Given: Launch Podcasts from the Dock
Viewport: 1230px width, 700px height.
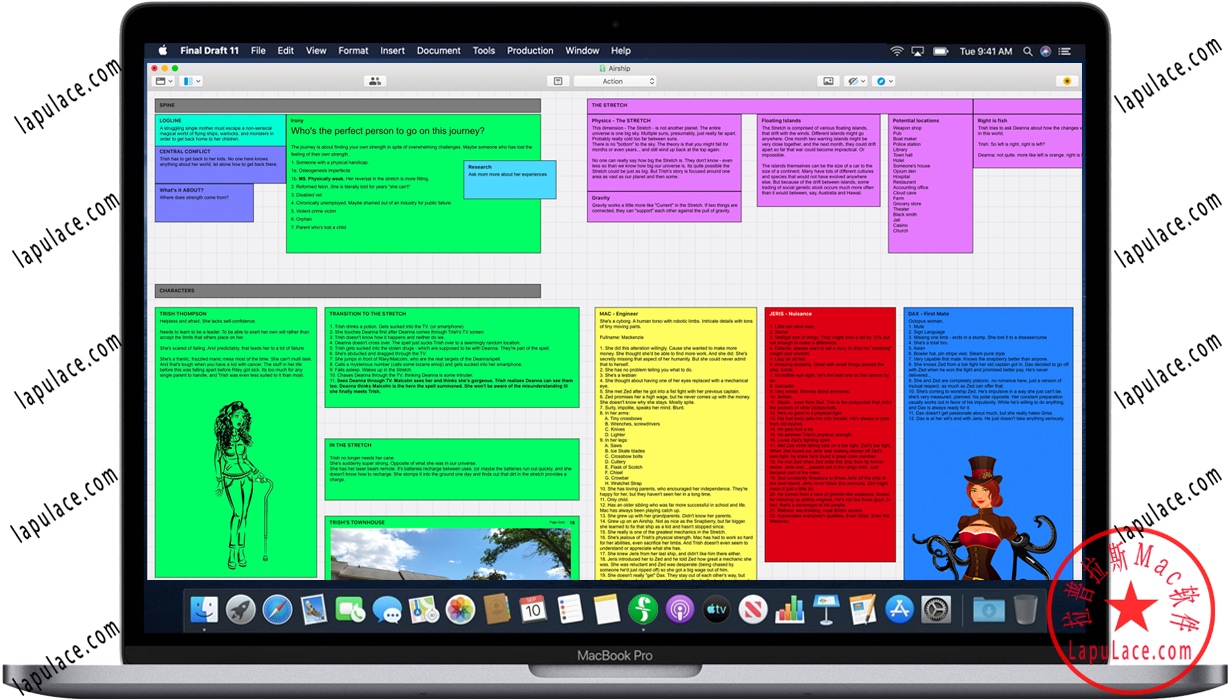Looking at the screenshot, I should coord(680,607).
